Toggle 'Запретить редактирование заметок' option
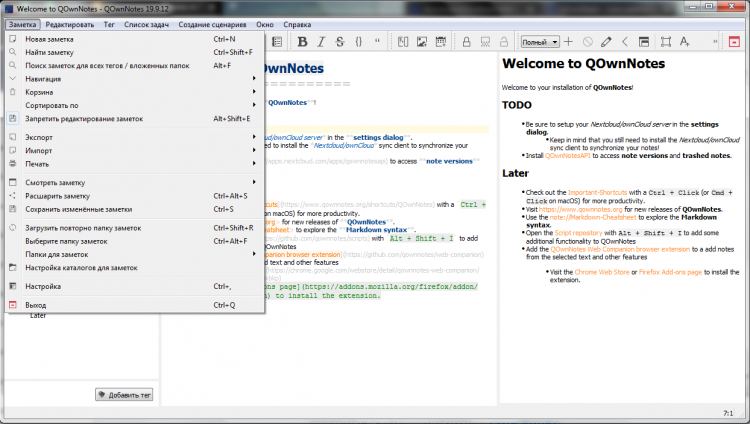 coord(84,118)
